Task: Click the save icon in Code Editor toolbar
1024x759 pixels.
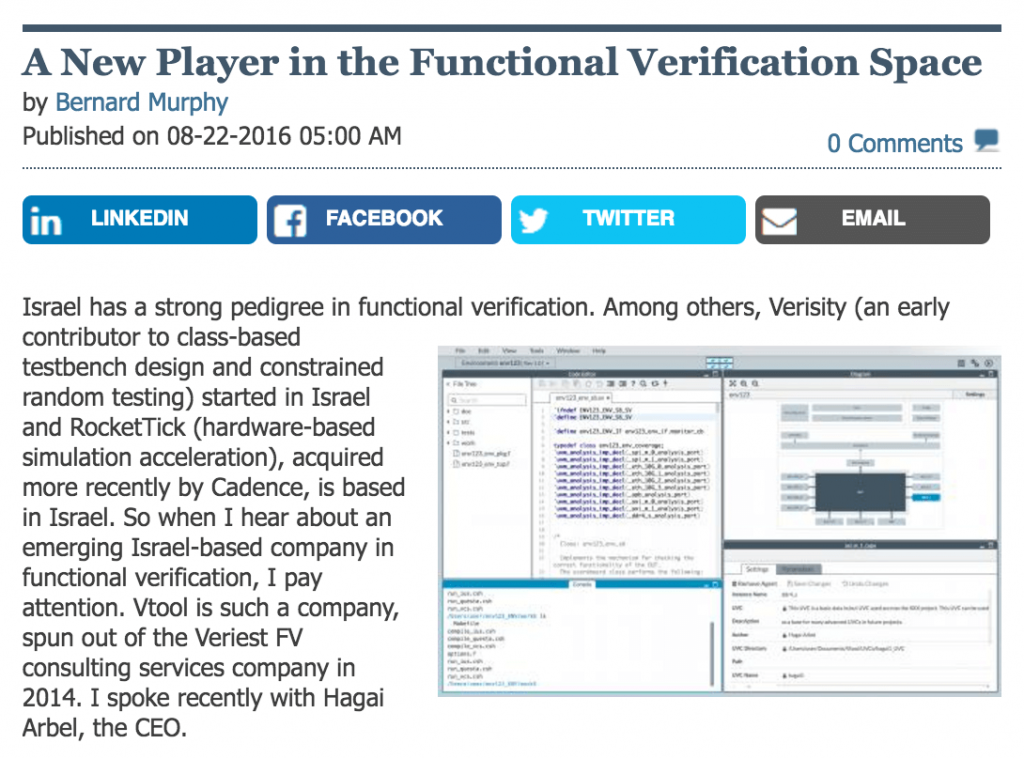Action: (565, 383)
